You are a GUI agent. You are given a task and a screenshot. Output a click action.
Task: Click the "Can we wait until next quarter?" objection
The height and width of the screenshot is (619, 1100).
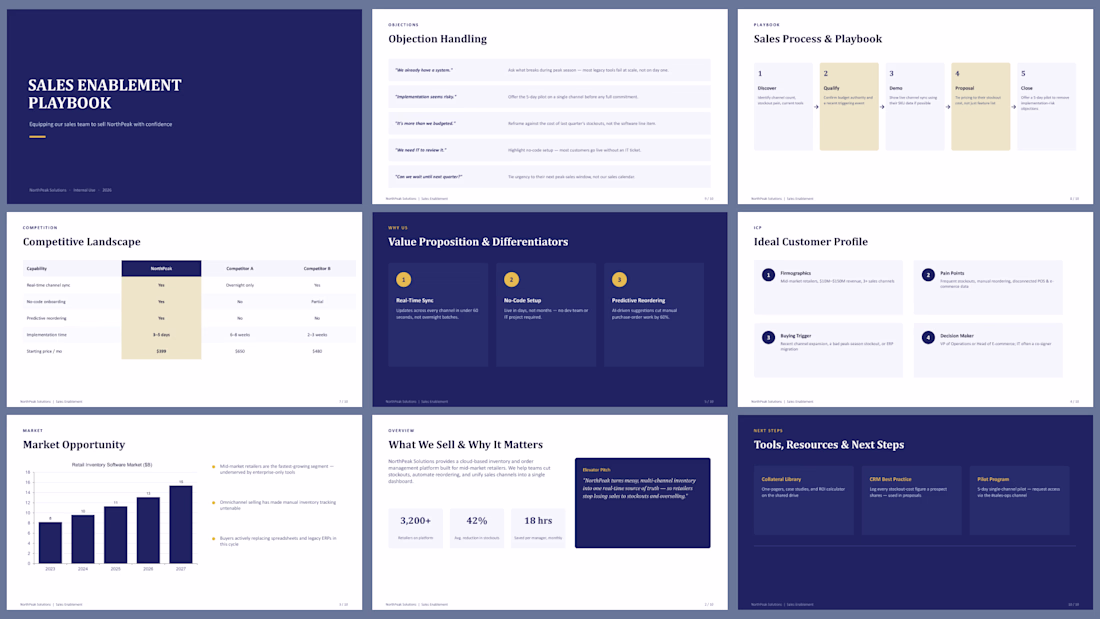coord(429,177)
